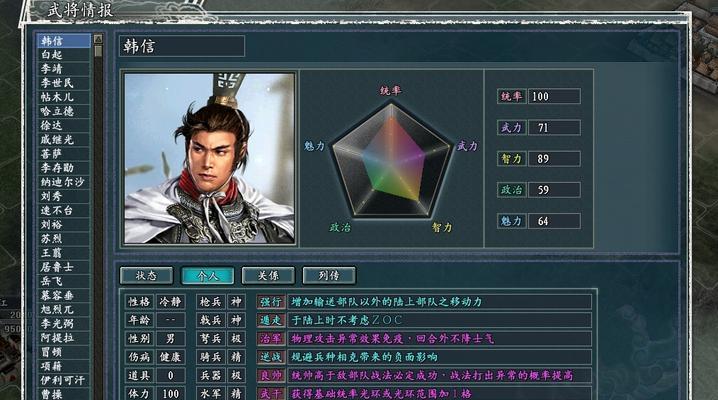
Task: Click the 智力 value 89
Action: click(x=554, y=158)
